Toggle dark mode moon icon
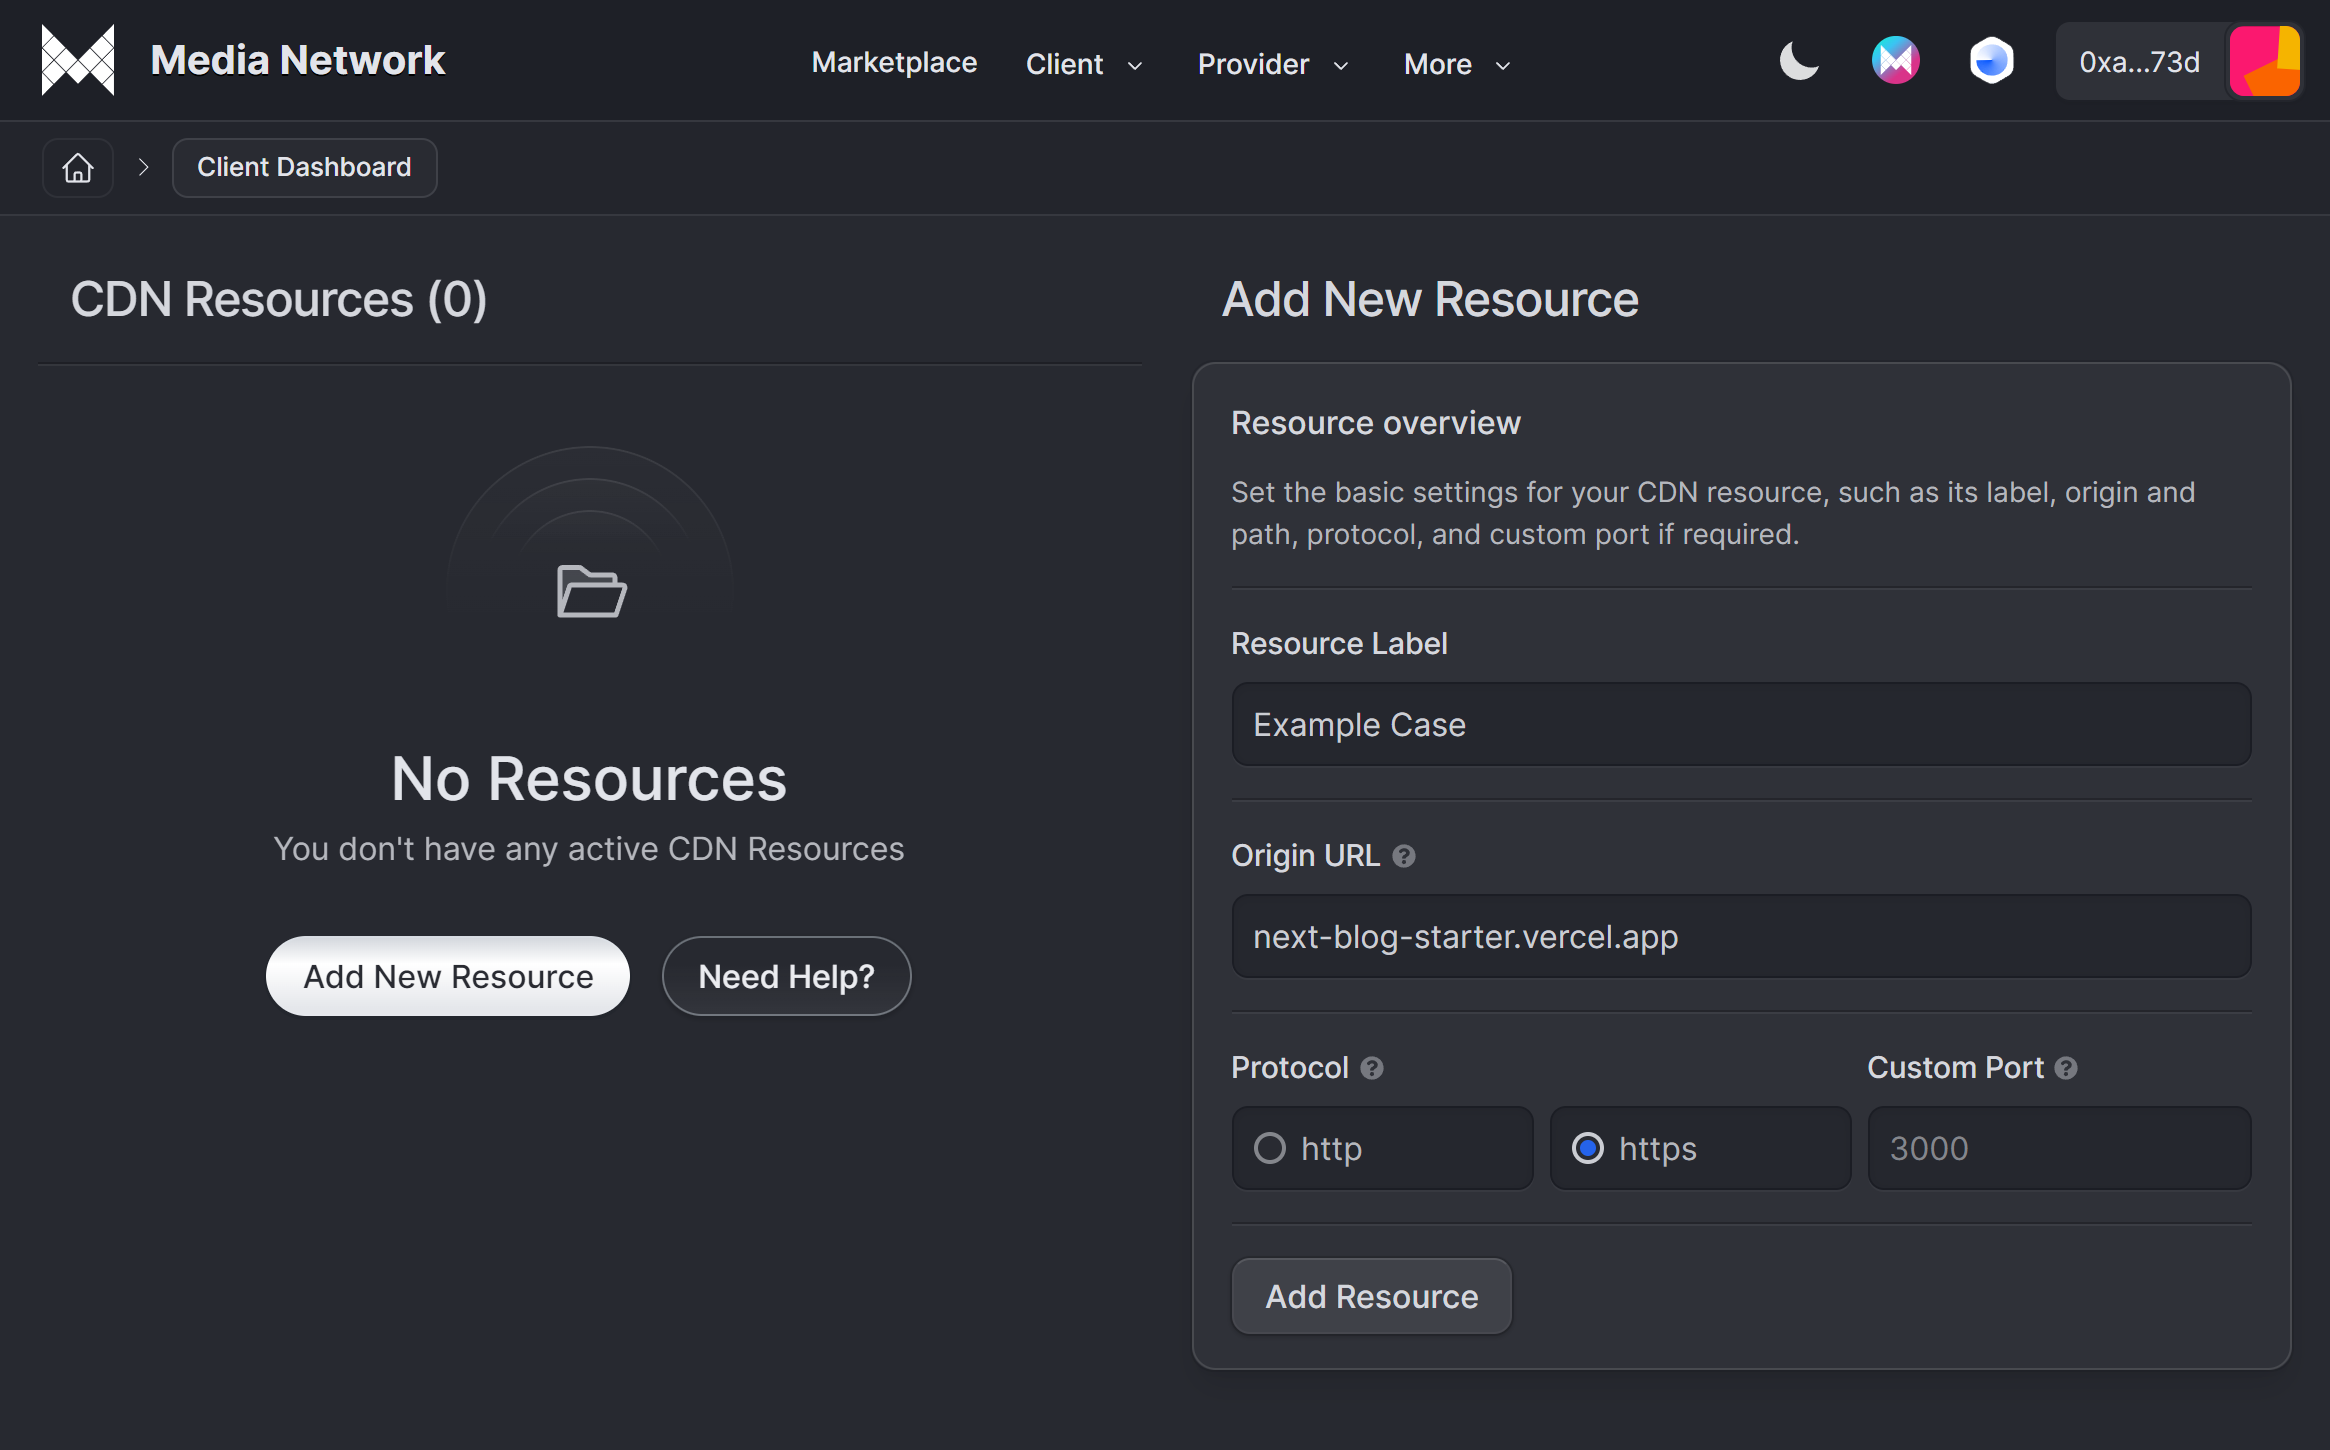The width and height of the screenshot is (2330, 1450). (1799, 62)
